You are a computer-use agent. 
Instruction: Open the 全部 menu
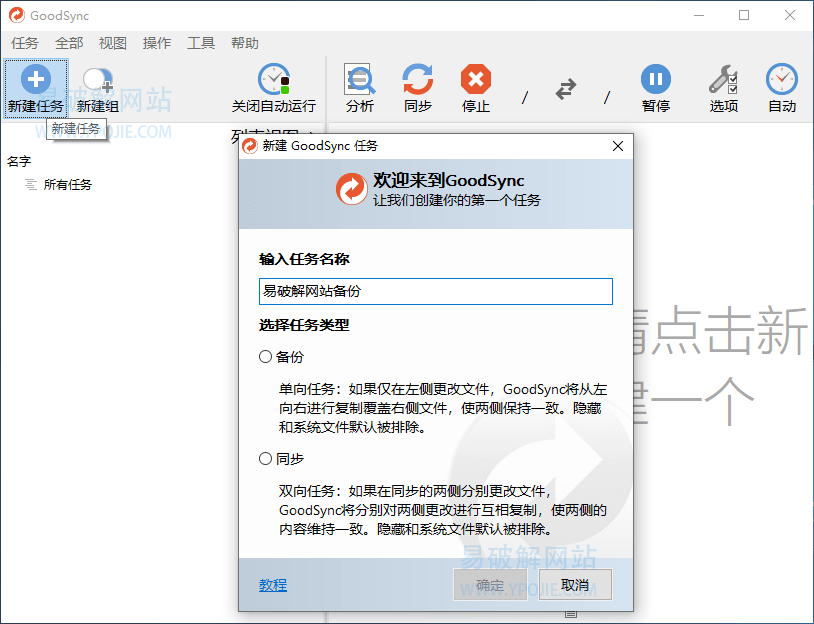(69, 43)
